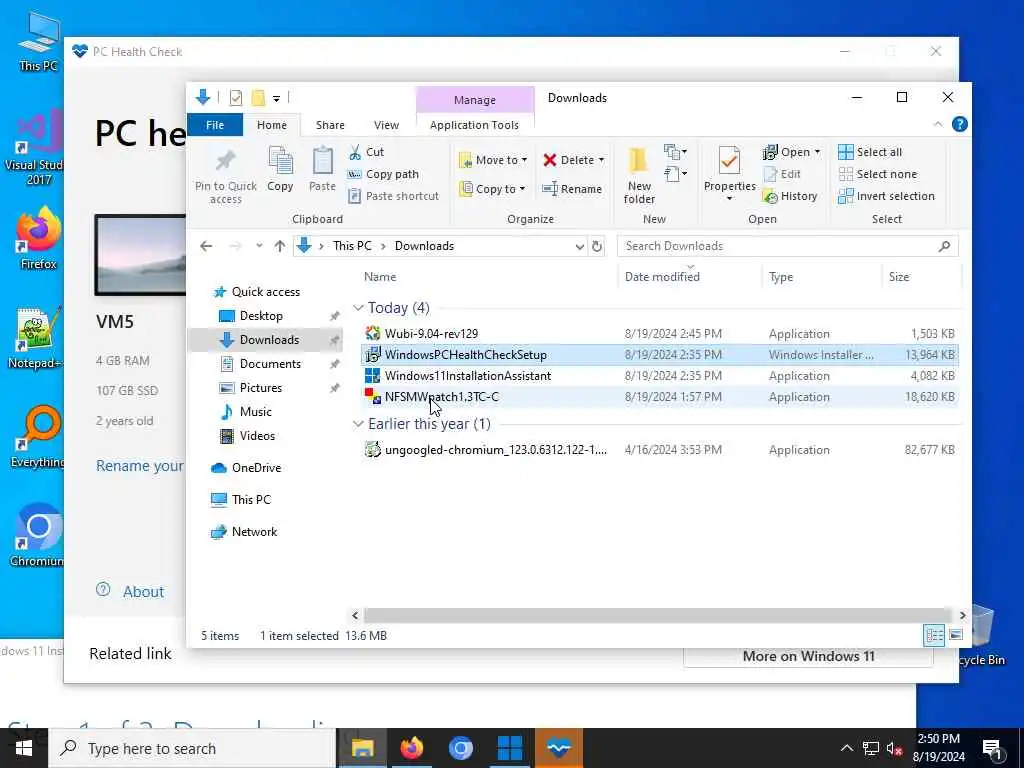Image resolution: width=1024 pixels, height=768 pixels.
Task: Expand Copy to dropdown
Action: click(x=522, y=189)
